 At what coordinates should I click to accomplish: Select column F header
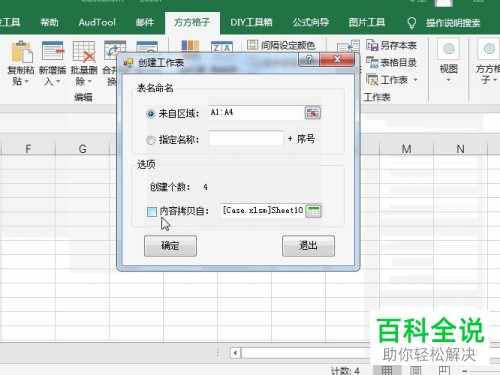click(28, 149)
